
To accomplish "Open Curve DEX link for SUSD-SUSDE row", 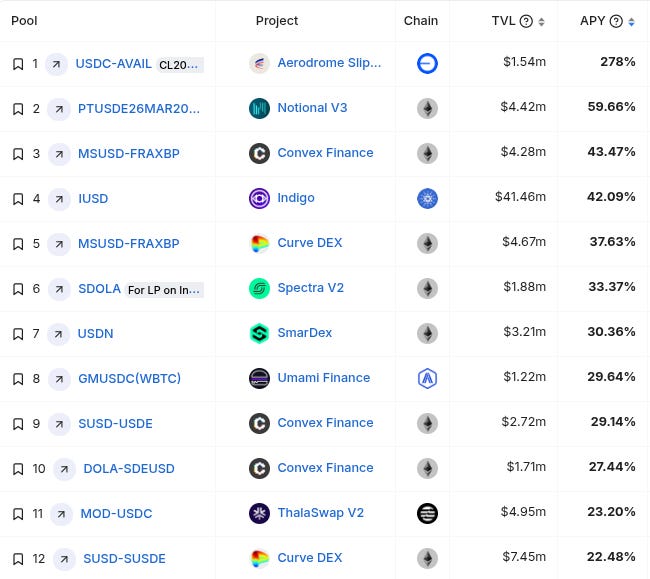I will click(x=310, y=558).
